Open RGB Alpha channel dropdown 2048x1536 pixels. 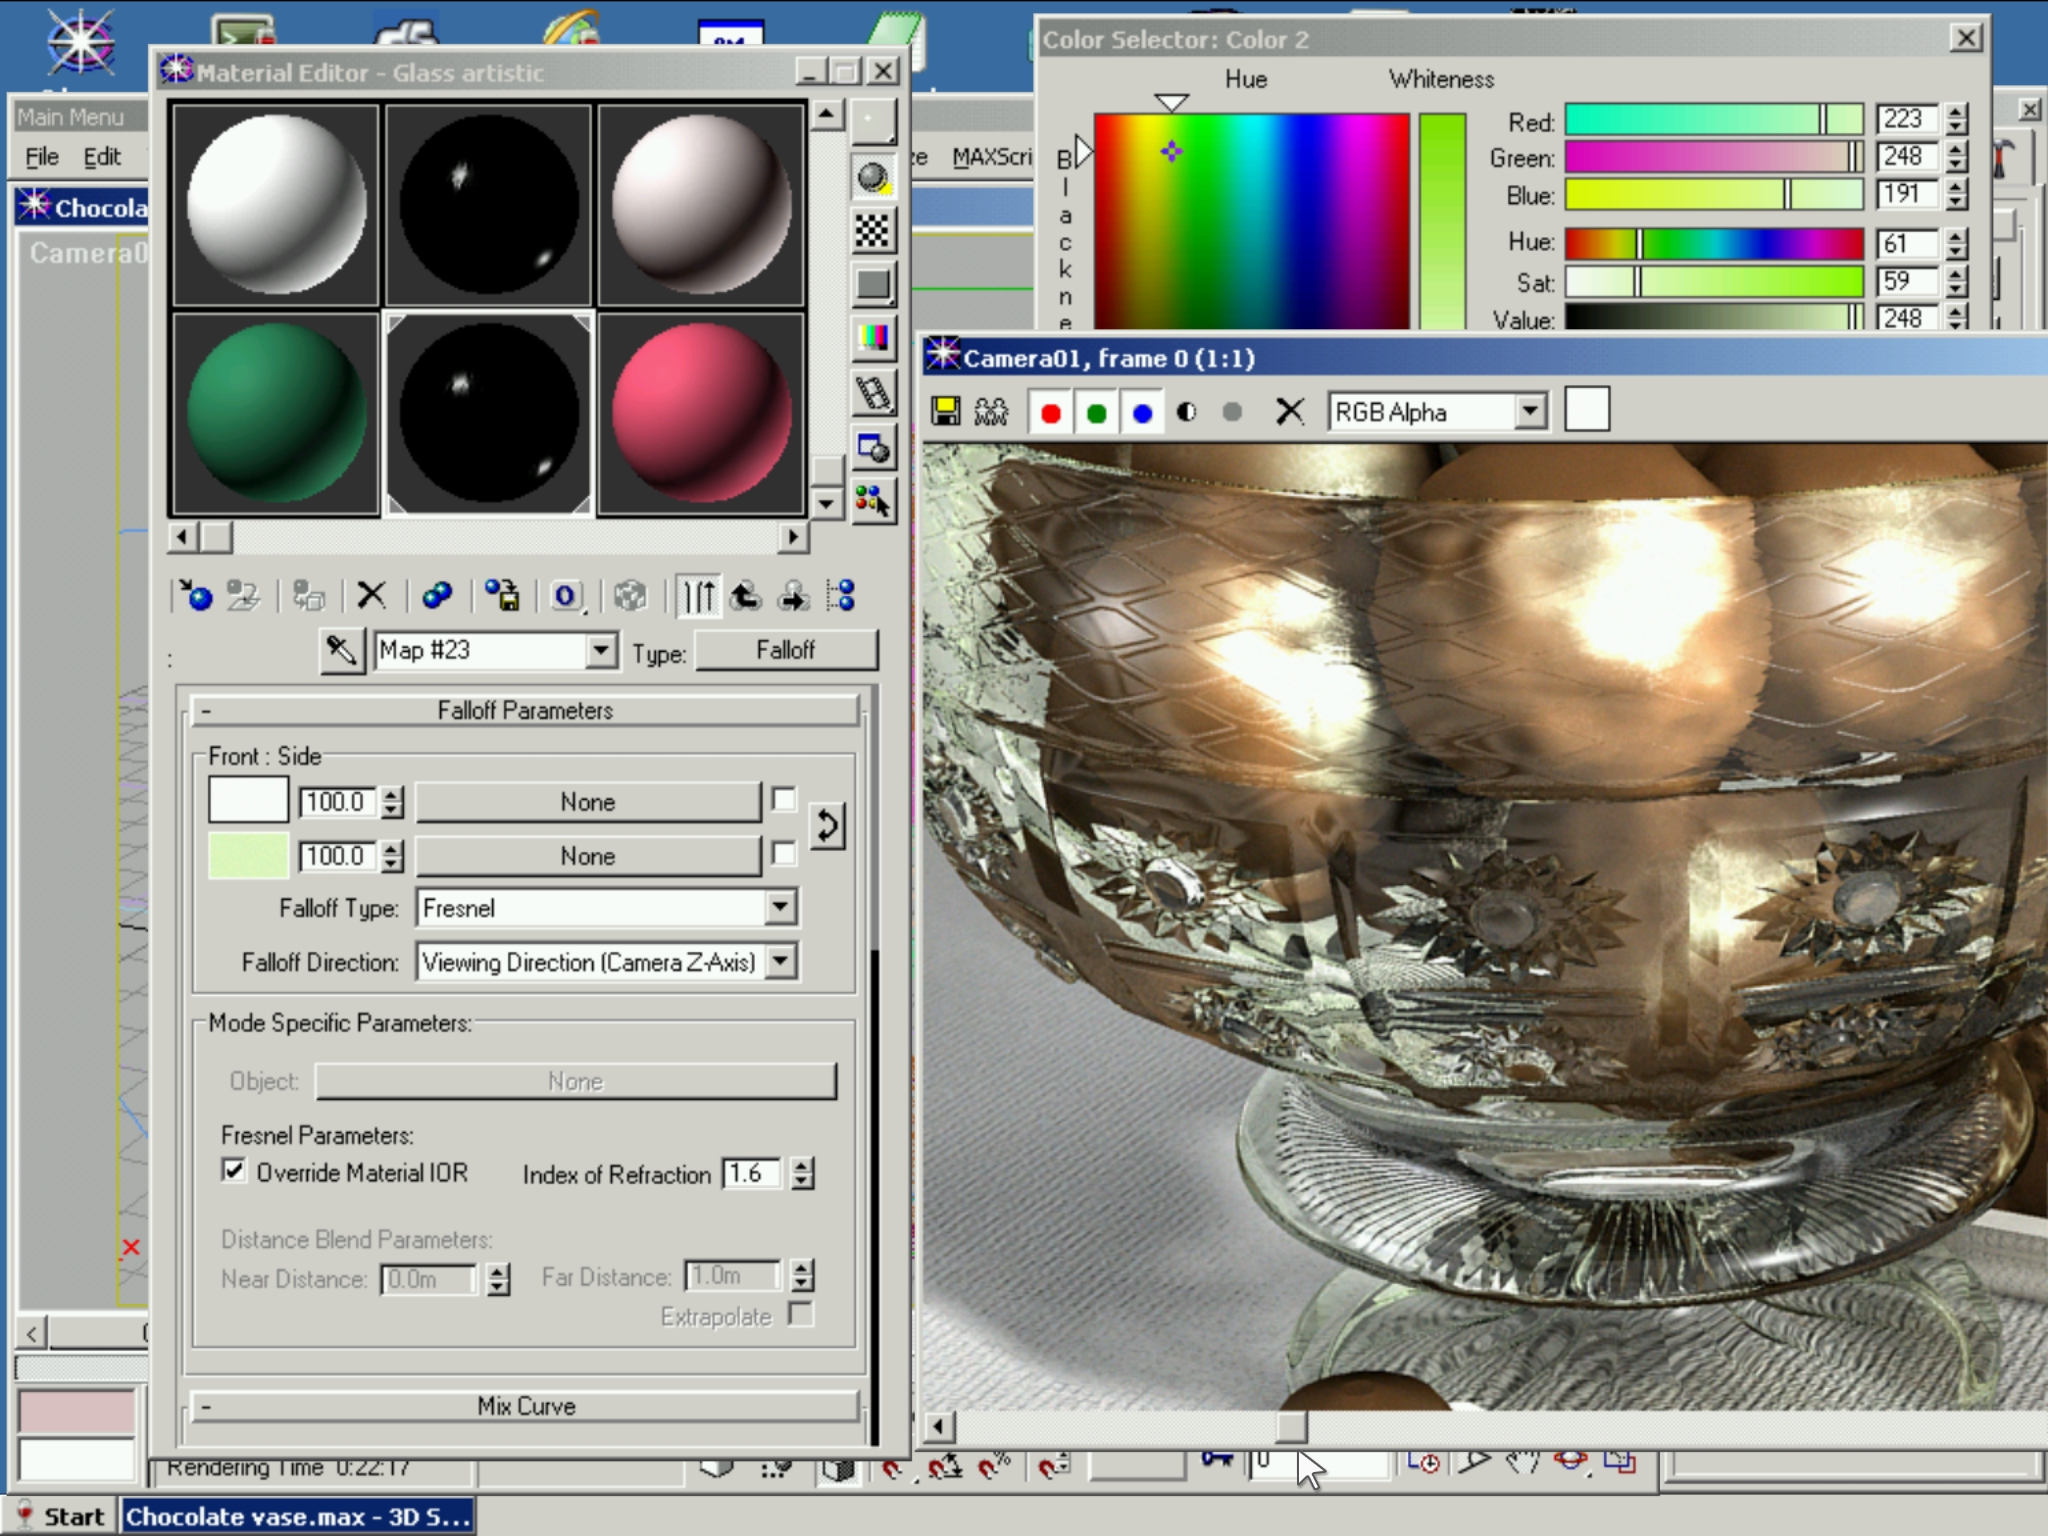tap(1529, 412)
